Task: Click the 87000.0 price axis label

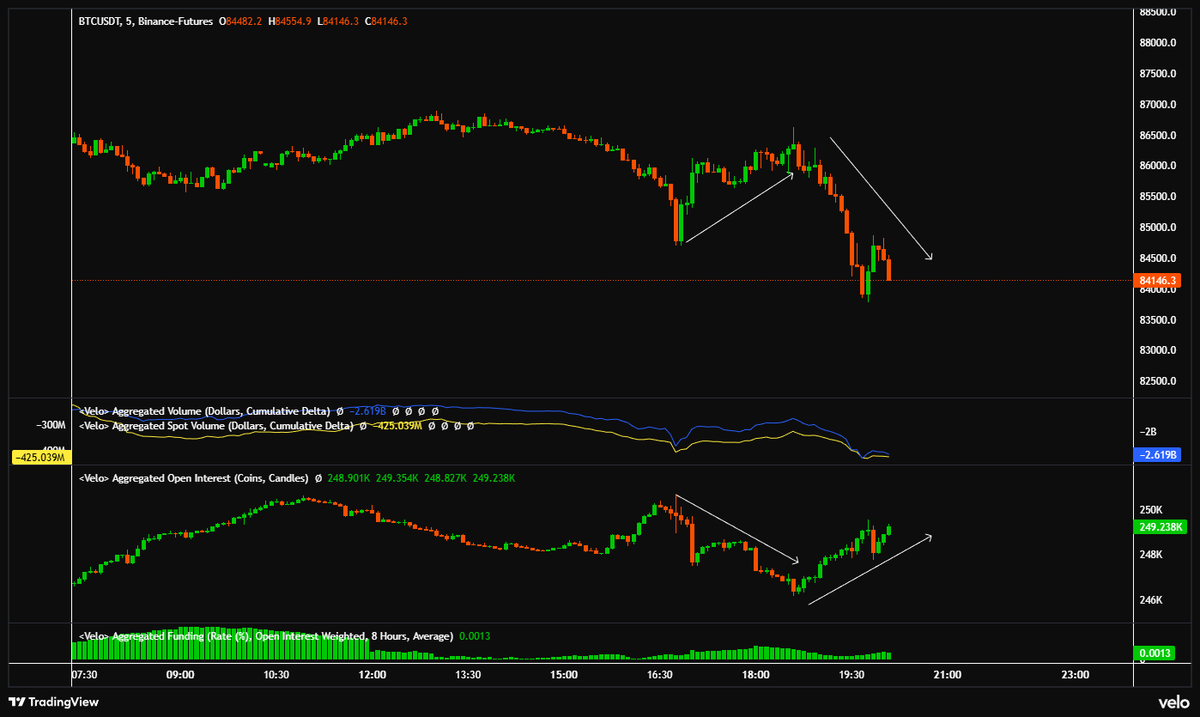Action: coord(1158,104)
